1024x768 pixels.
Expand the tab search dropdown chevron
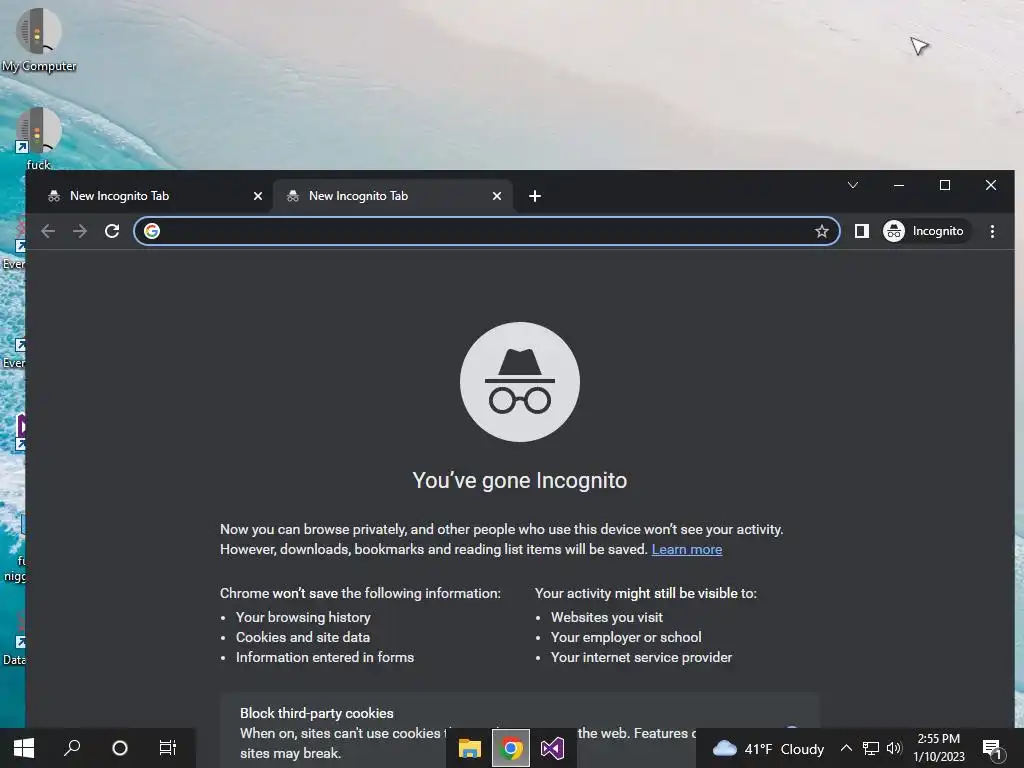(852, 185)
